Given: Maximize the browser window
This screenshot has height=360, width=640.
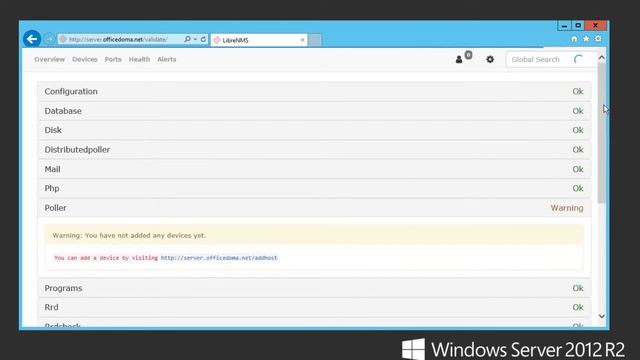Looking at the screenshot, I should [578, 26].
